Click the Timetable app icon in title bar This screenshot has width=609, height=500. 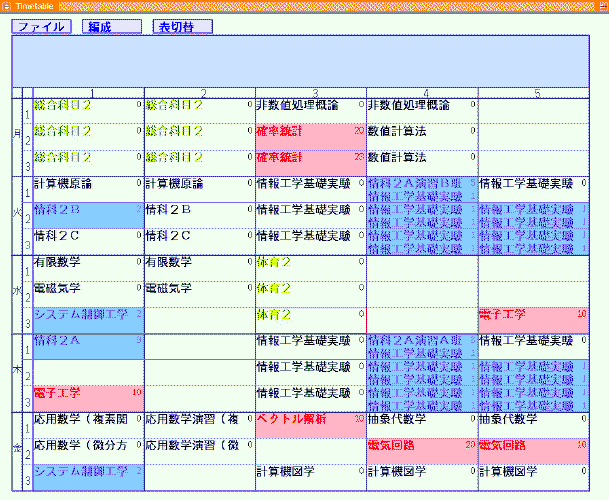7,6
